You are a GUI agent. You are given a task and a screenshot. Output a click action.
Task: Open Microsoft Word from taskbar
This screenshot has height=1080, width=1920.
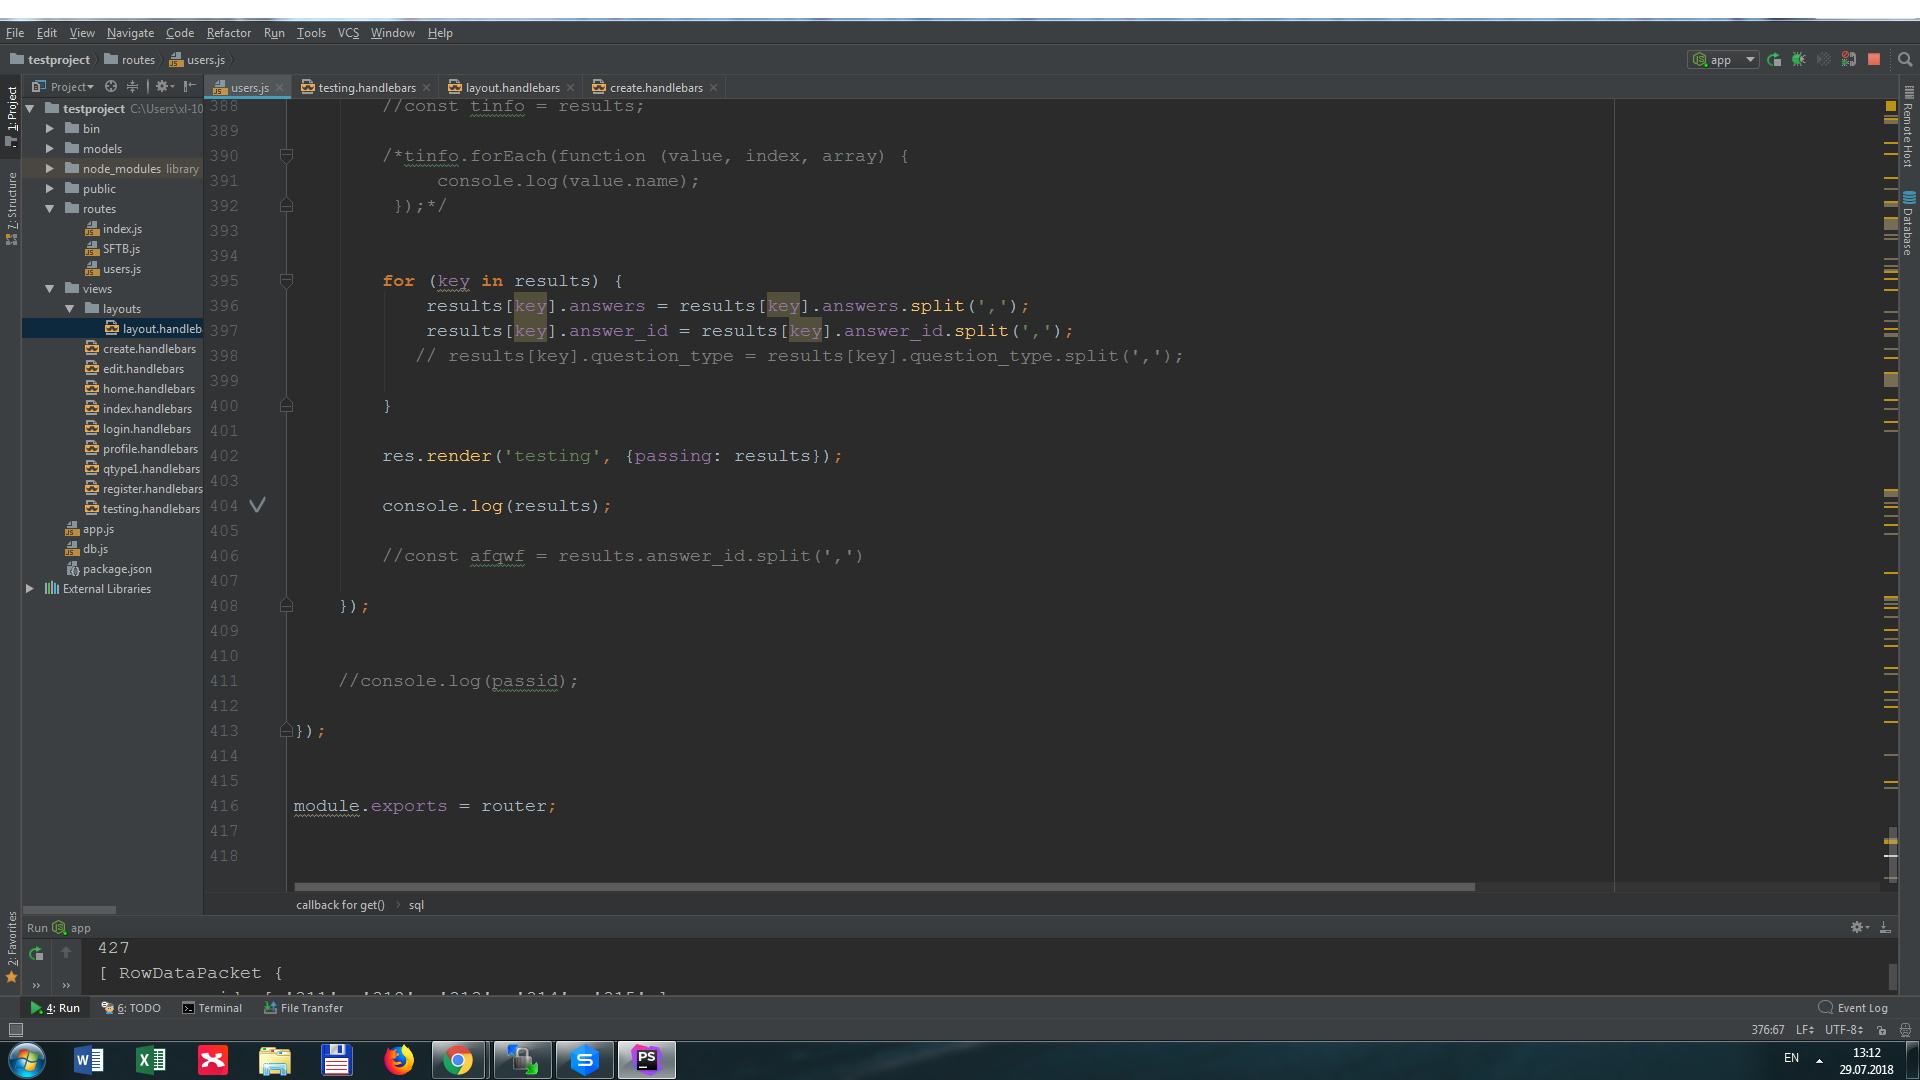(89, 1060)
